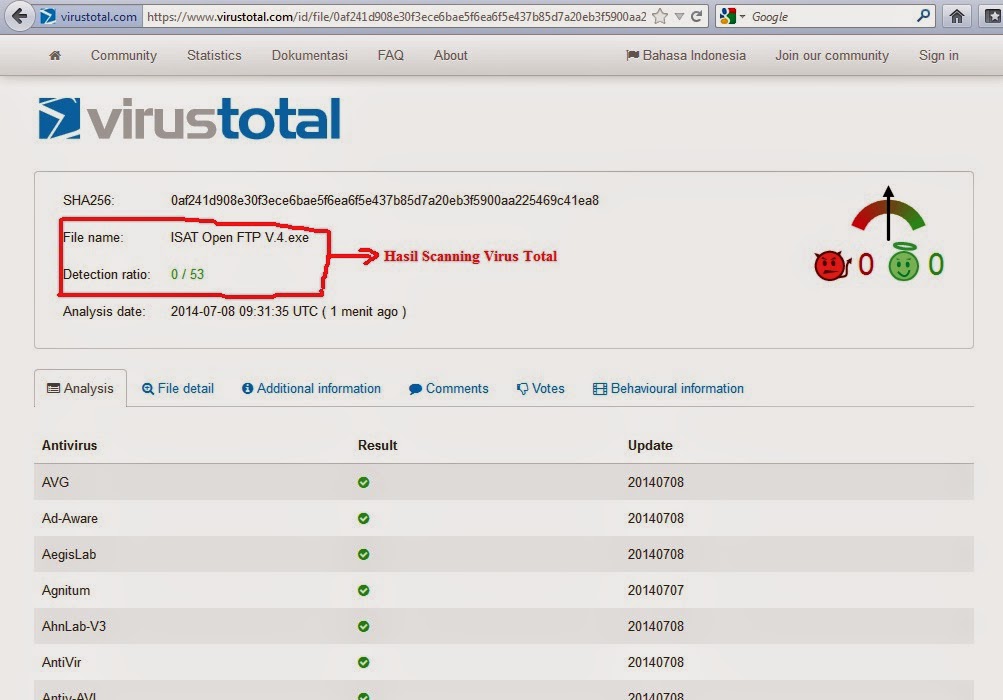Click the Agnitum antivirus row name
This screenshot has width=1003, height=700.
coord(66,591)
